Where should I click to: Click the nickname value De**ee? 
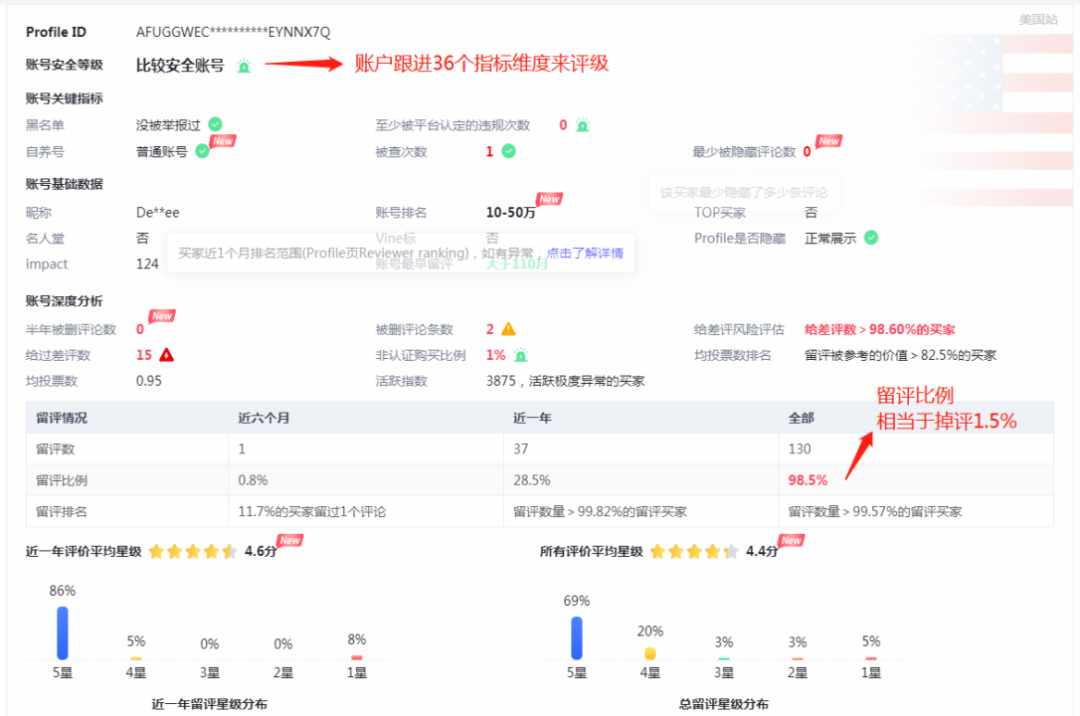(158, 213)
